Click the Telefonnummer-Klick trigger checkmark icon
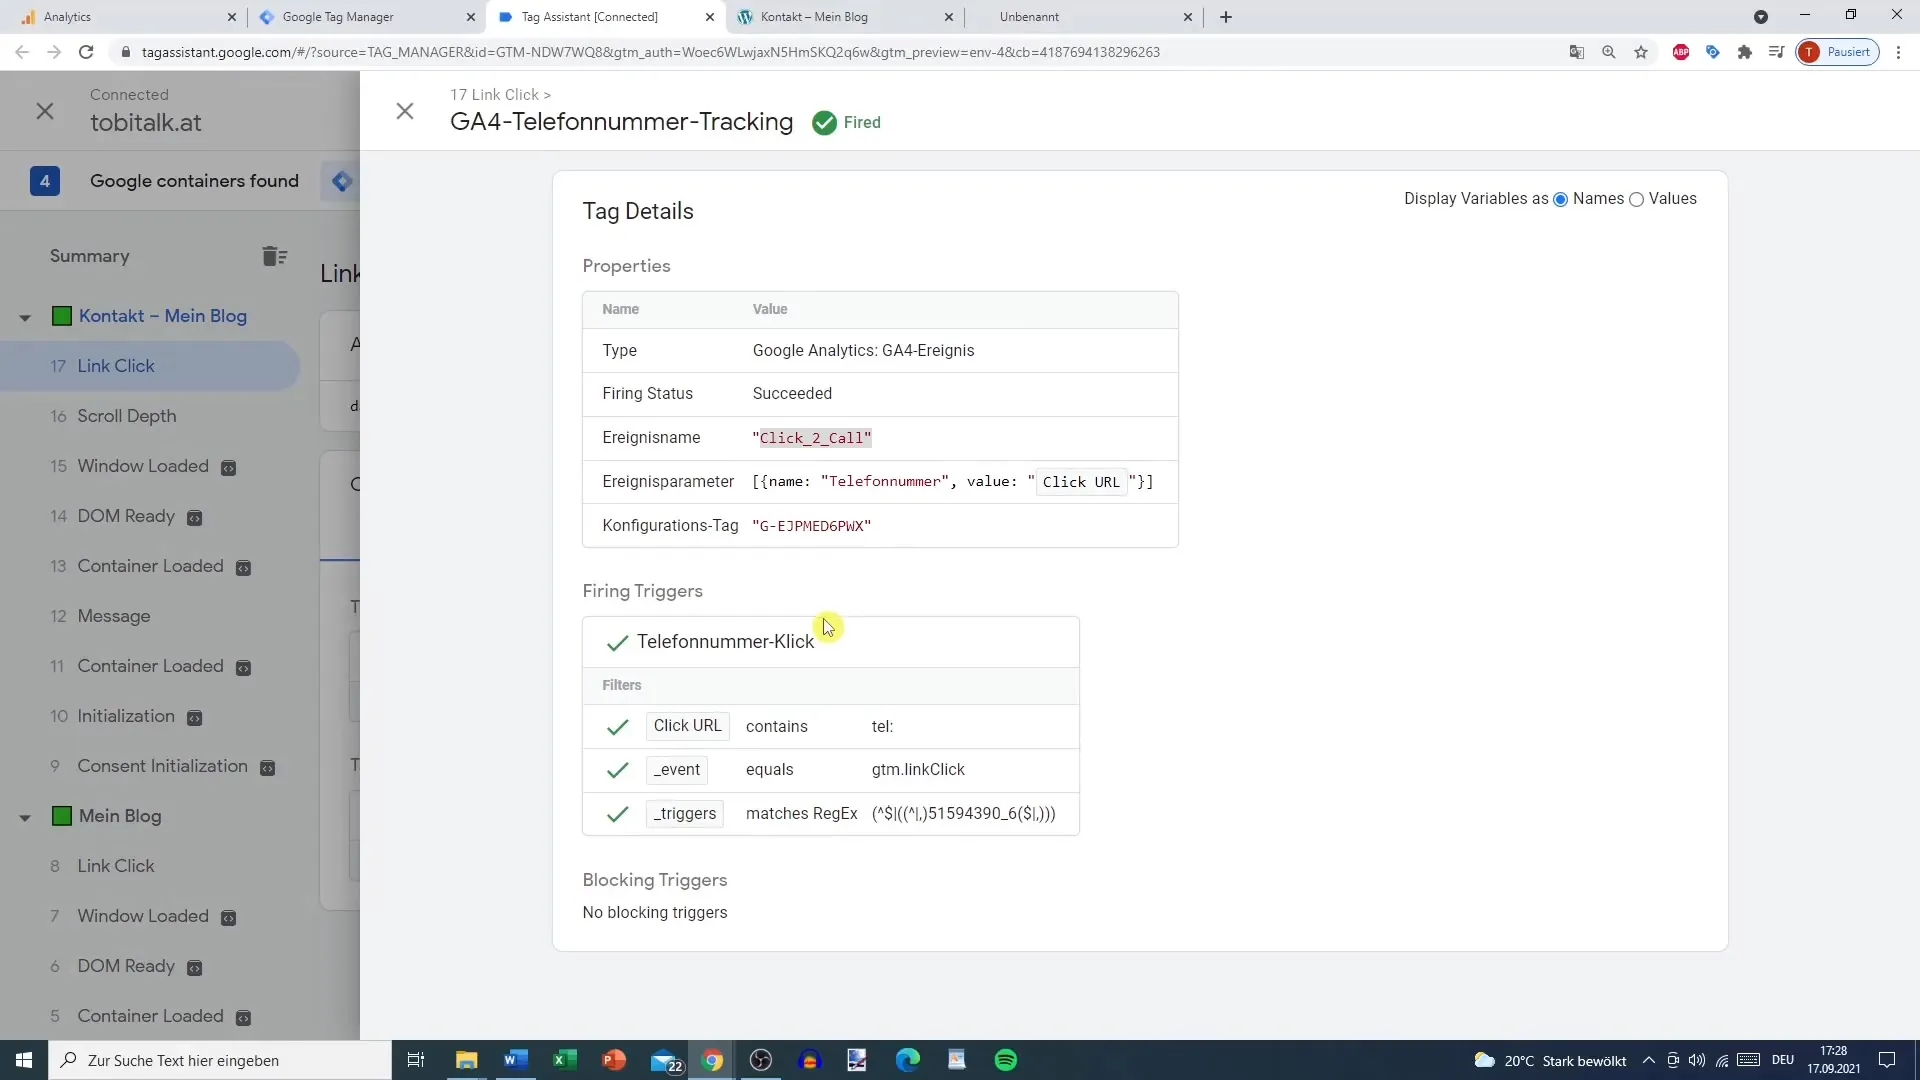The image size is (1920, 1080). coord(617,641)
